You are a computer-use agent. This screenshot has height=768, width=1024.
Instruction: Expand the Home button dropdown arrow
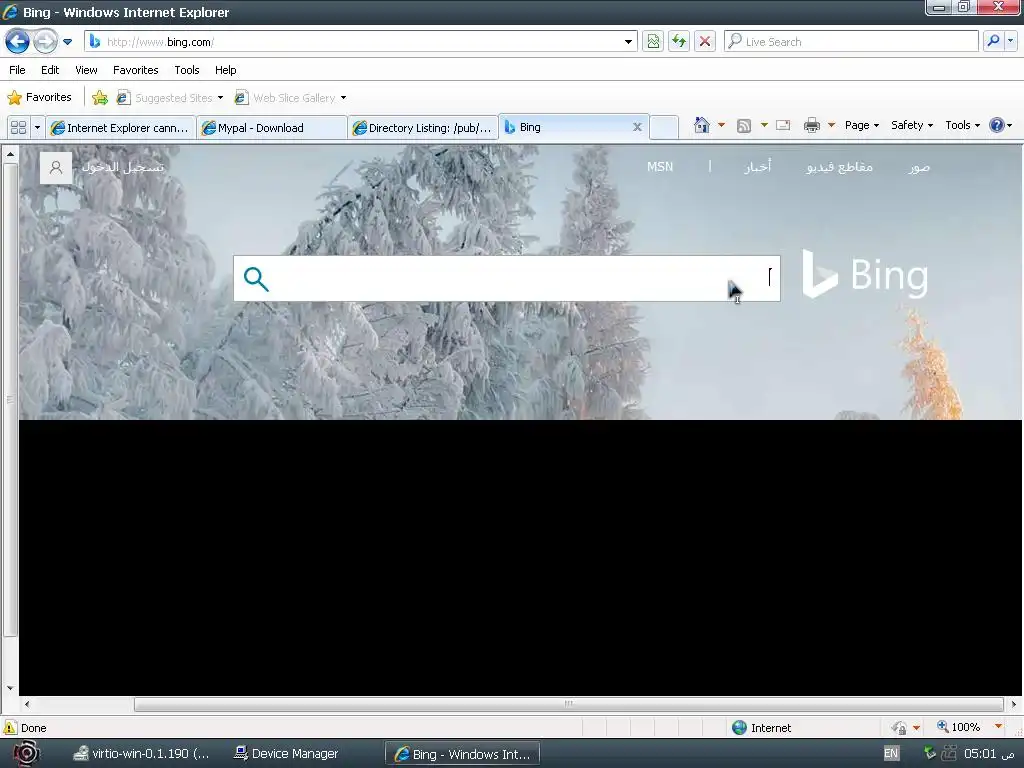[722, 125]
